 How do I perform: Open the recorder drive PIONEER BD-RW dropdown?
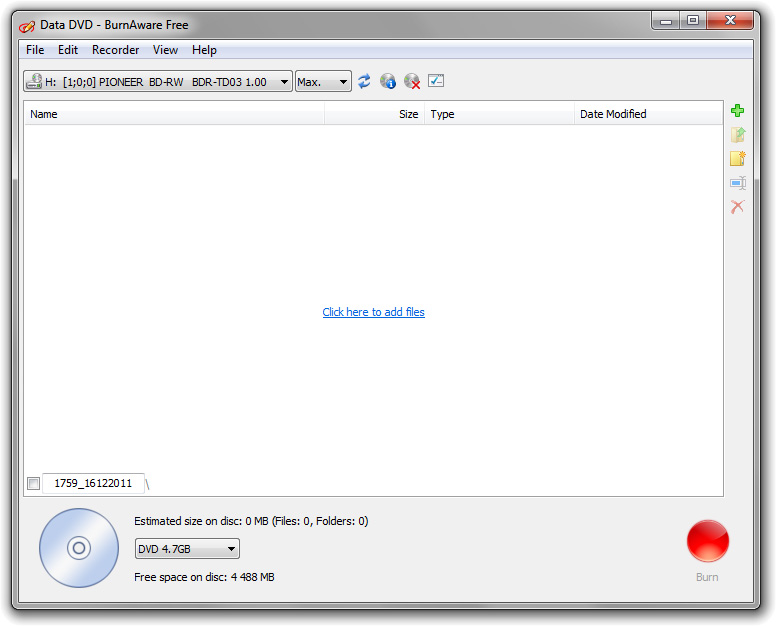point(158,81)
